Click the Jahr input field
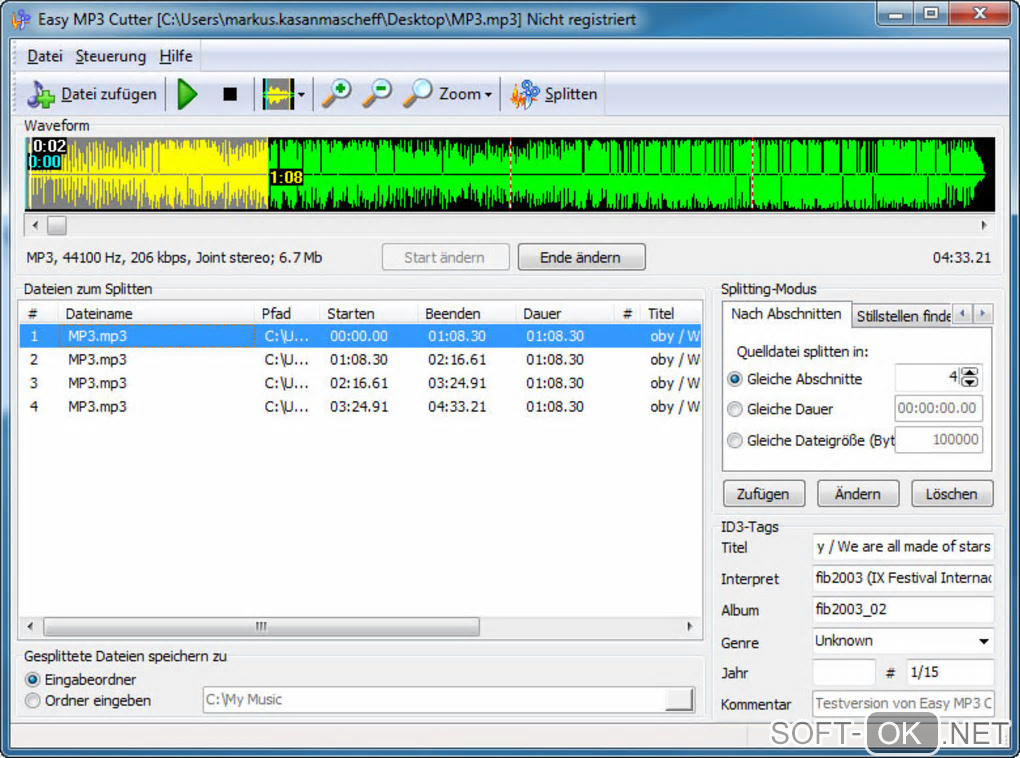This screenshot has width=1020, height=758. (x=844, y=672)
